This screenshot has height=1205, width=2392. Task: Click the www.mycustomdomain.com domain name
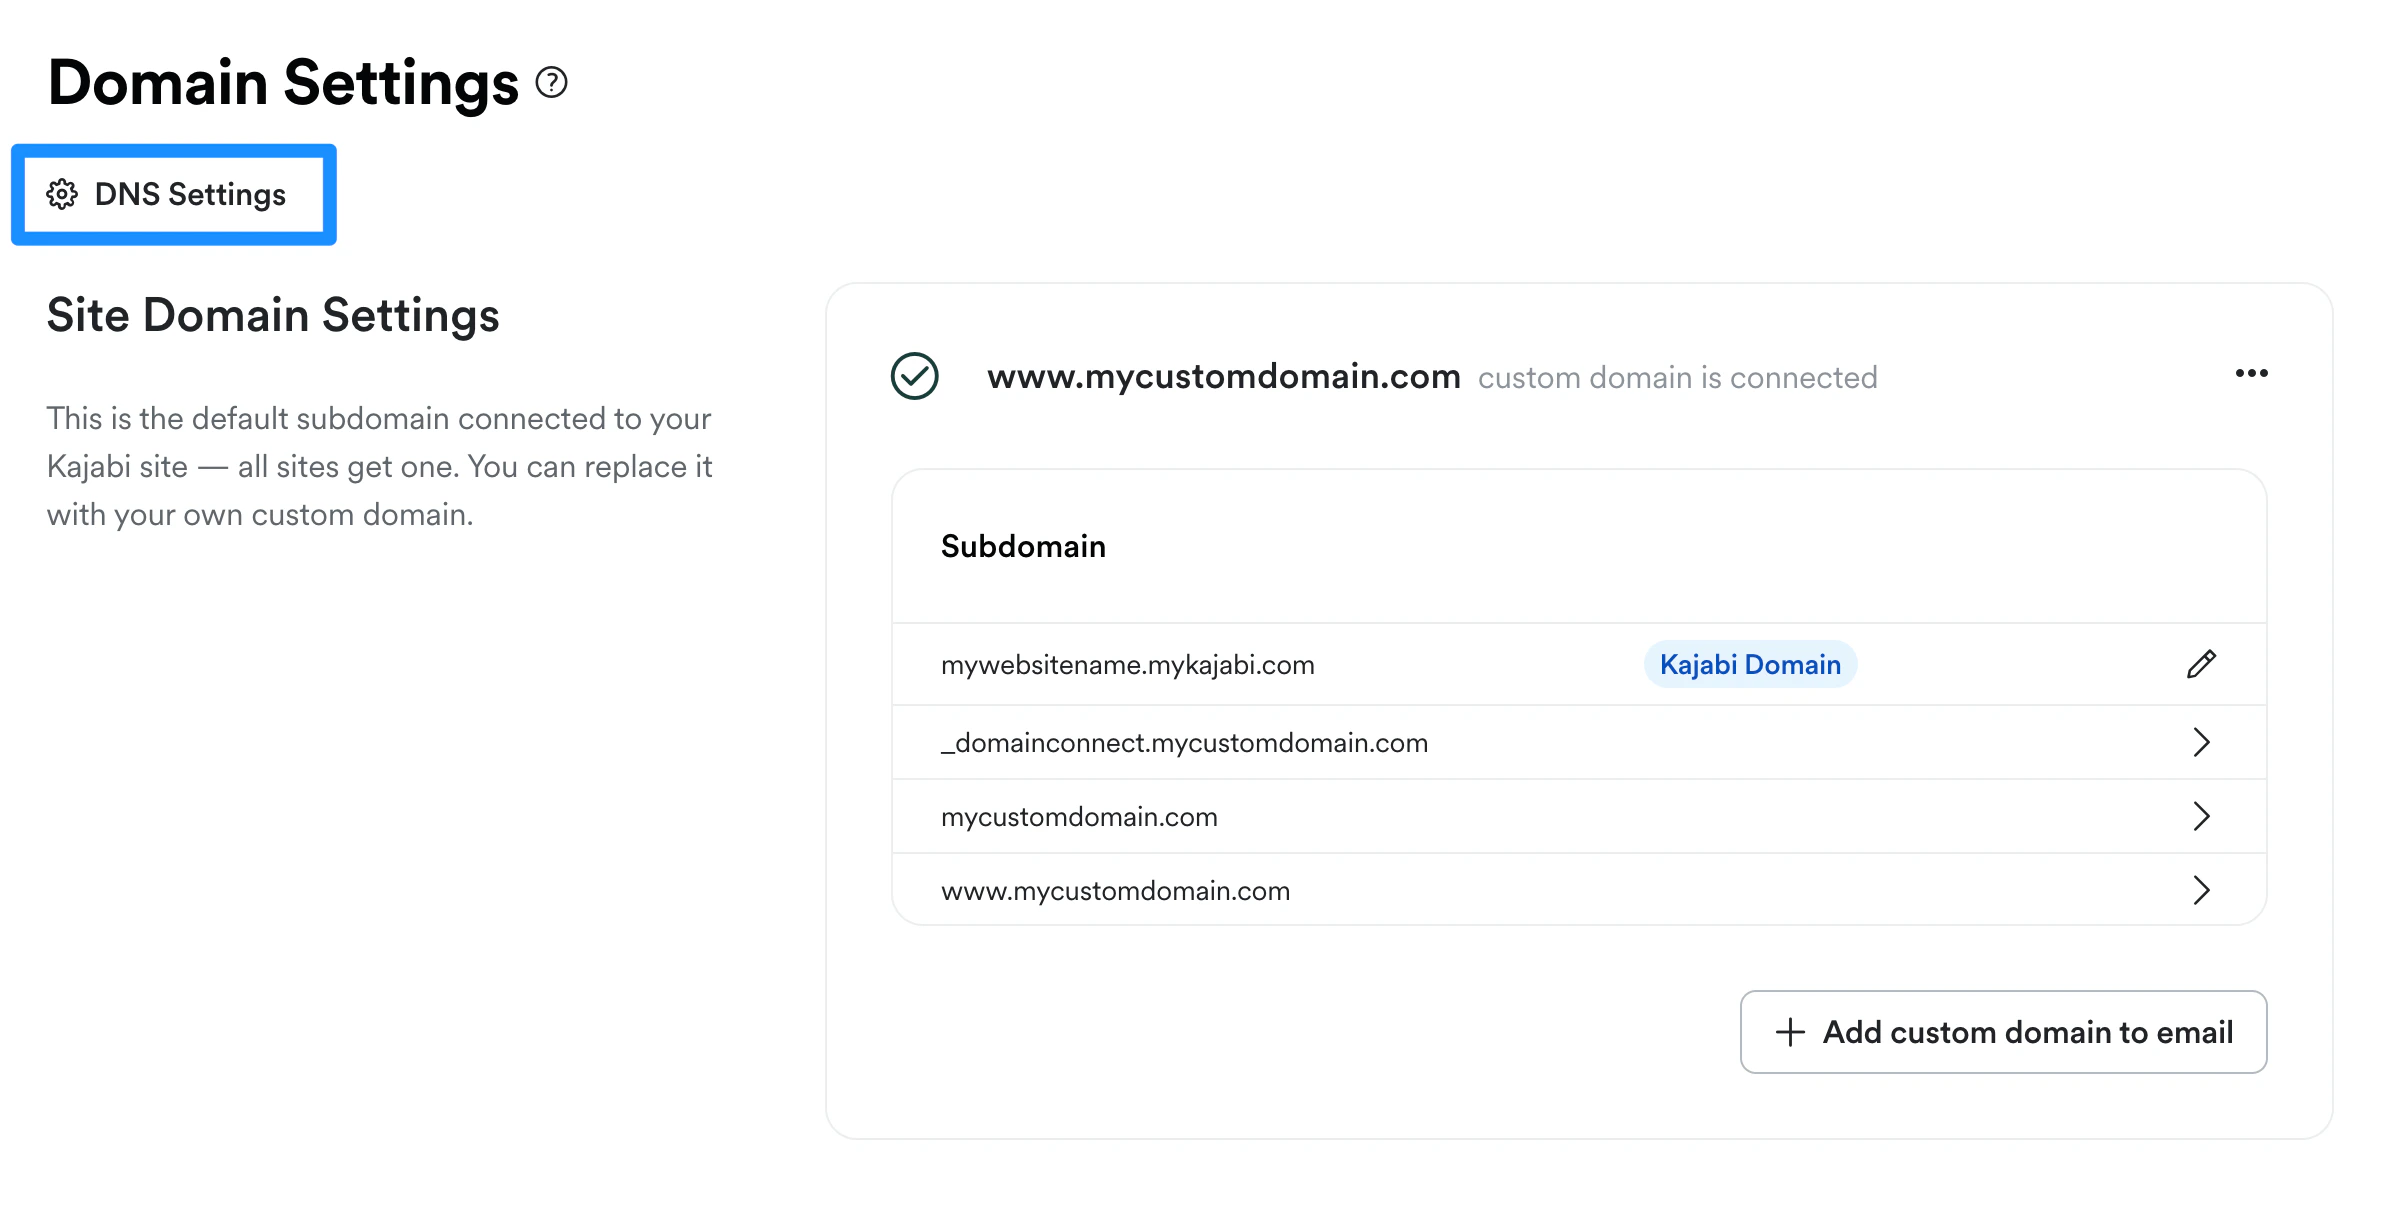tap(1224, 377)
